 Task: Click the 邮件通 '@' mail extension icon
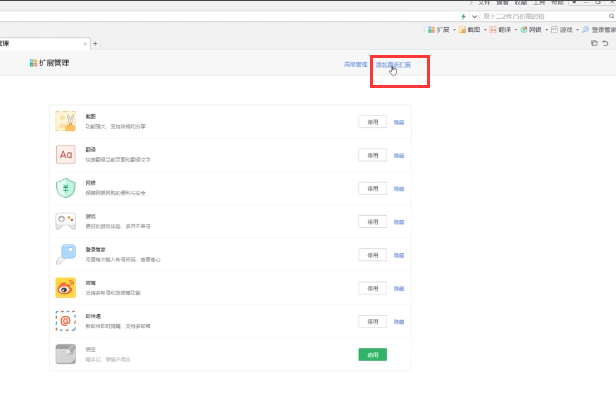pos(66,321)
